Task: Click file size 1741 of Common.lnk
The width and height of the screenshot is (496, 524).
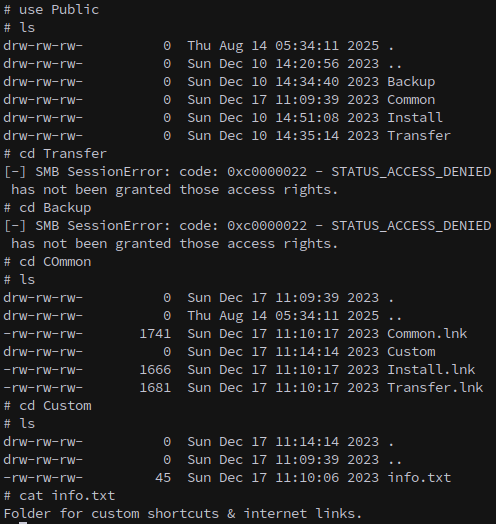Action: (155, 334)
